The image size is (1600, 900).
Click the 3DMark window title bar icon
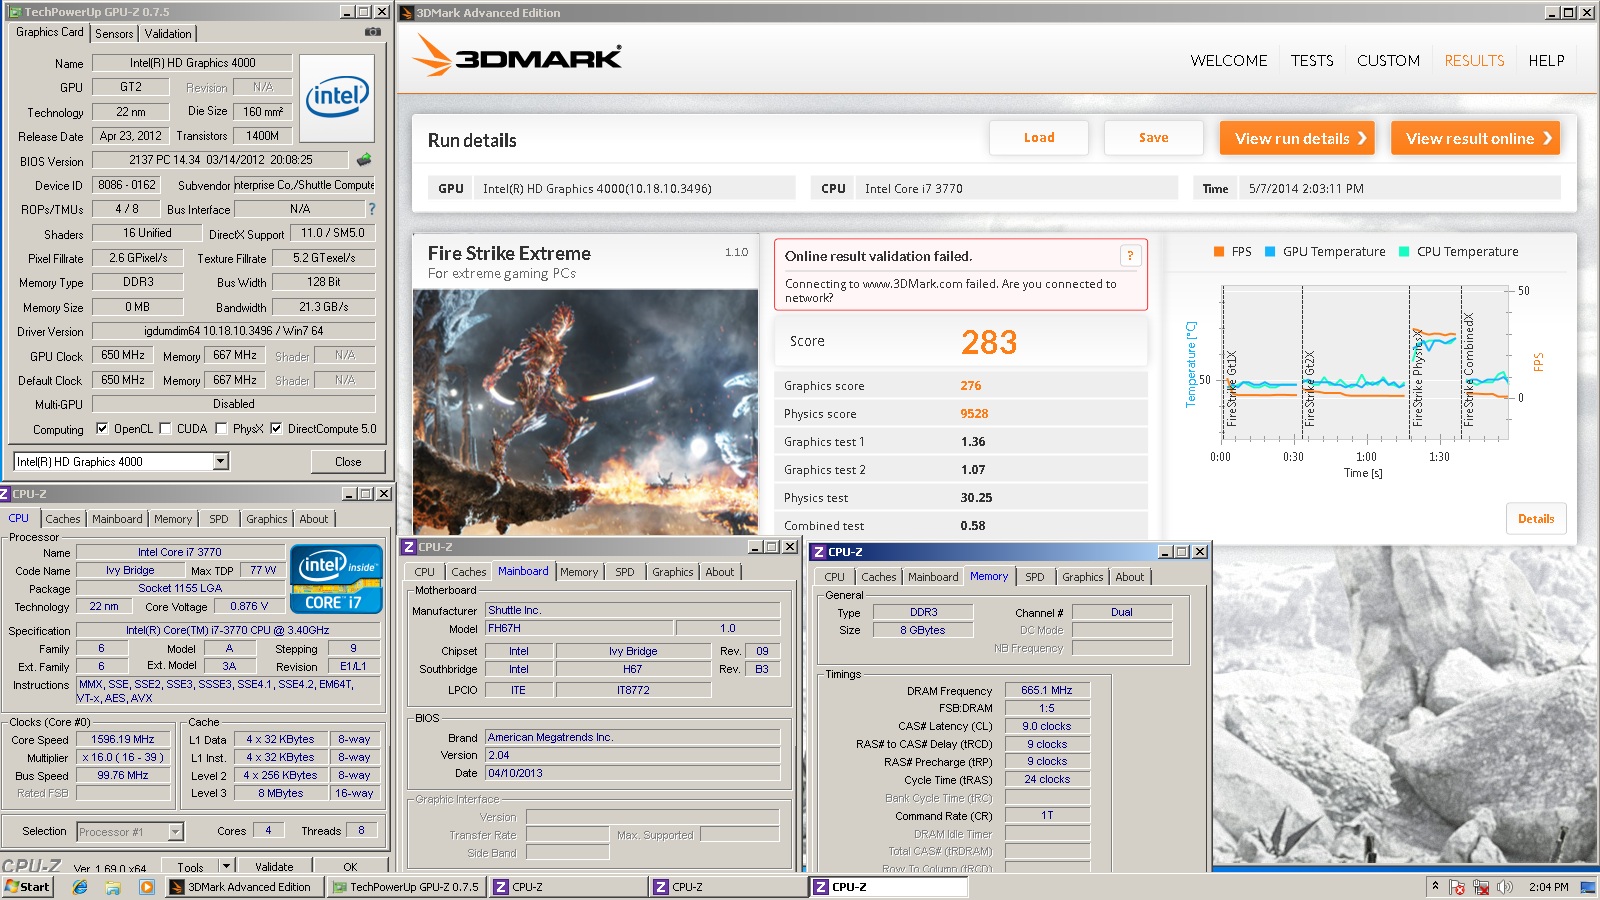pyautogui.click(x=406, y=13)
